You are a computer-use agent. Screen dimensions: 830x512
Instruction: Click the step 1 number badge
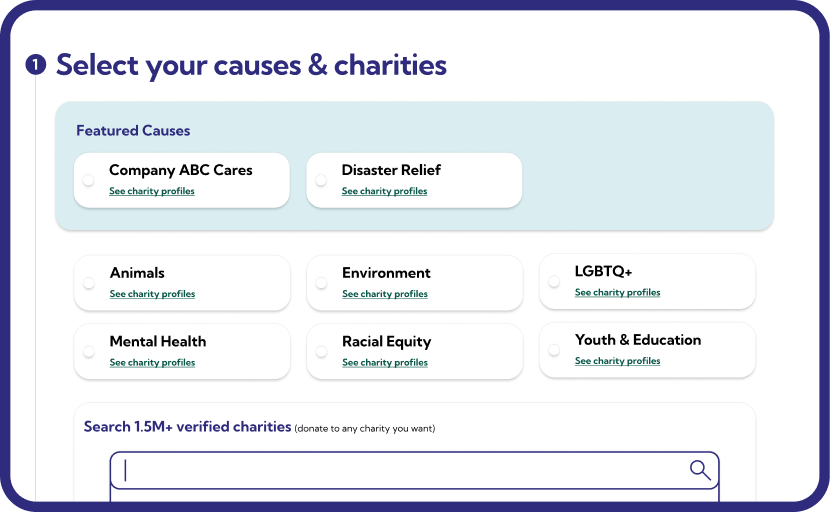click(x=36, y=65)
